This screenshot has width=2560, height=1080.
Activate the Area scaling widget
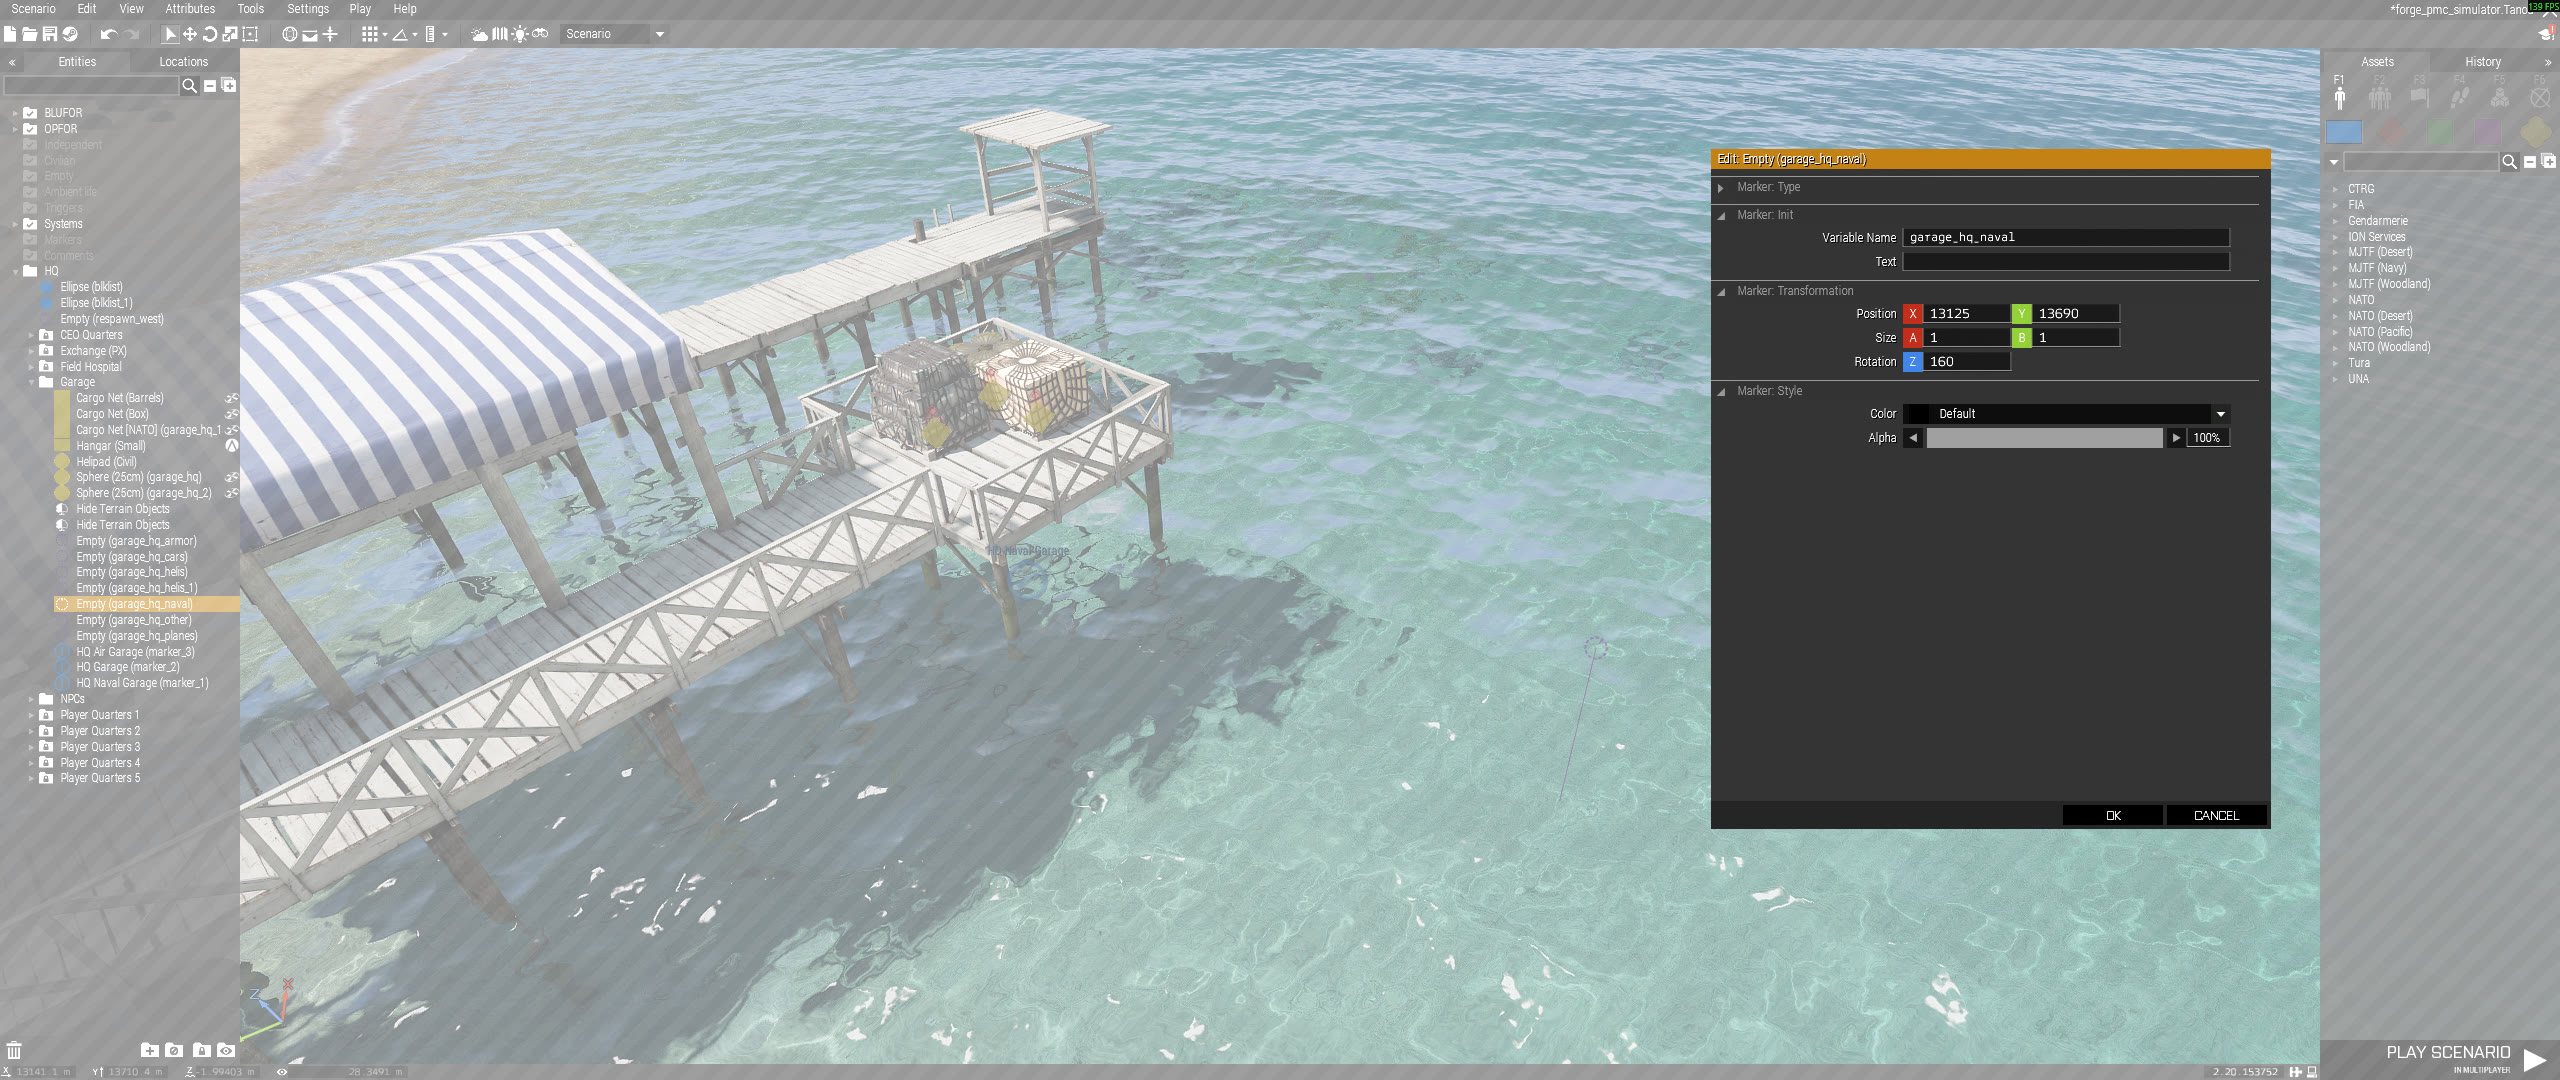(x=250, y=34)
